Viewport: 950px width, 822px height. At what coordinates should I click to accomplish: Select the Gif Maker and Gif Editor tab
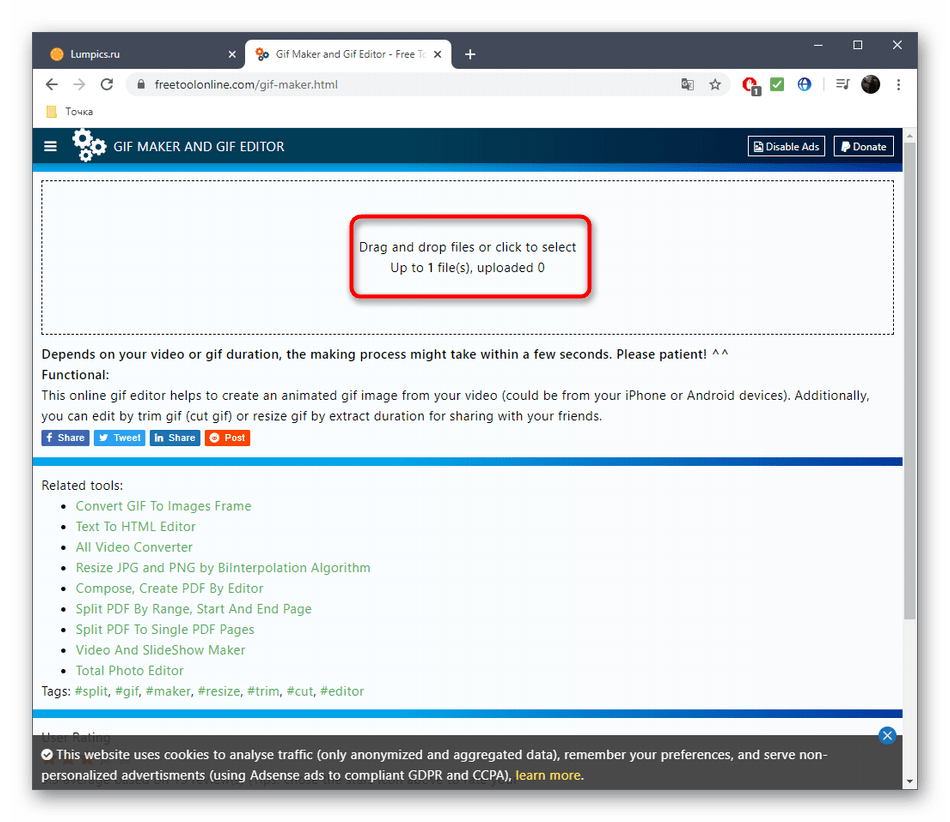pyautogui.click(x=348, y=55)
